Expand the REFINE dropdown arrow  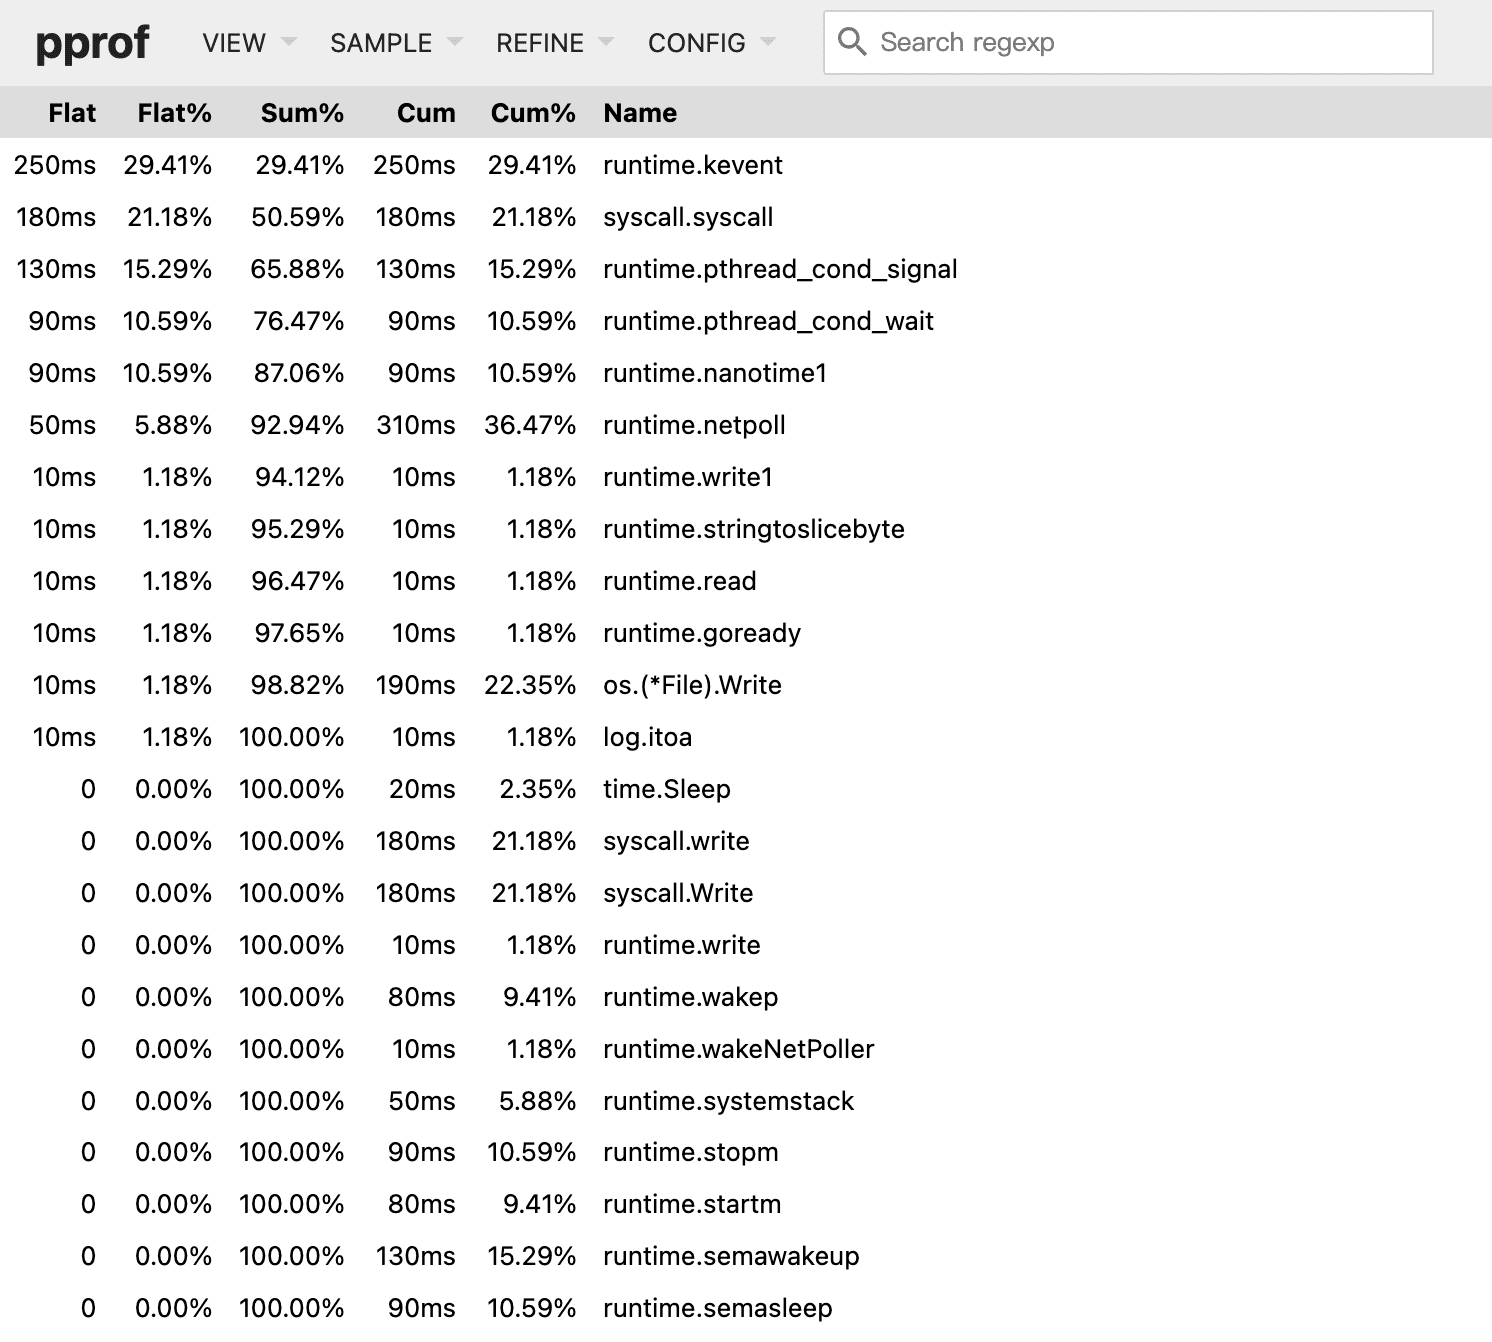click(607, 43)
